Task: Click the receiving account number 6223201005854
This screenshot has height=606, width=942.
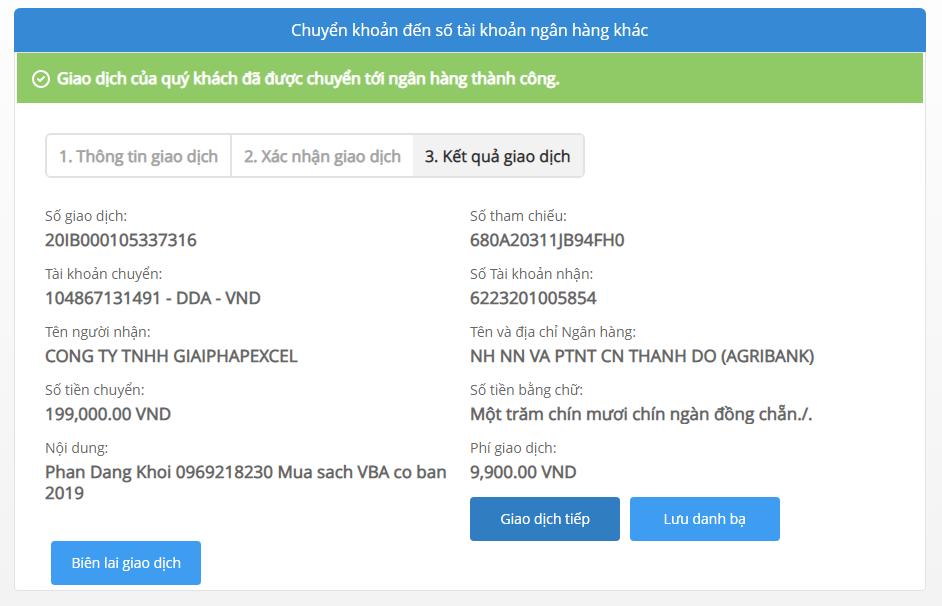Action: click(x=533, y=298)
